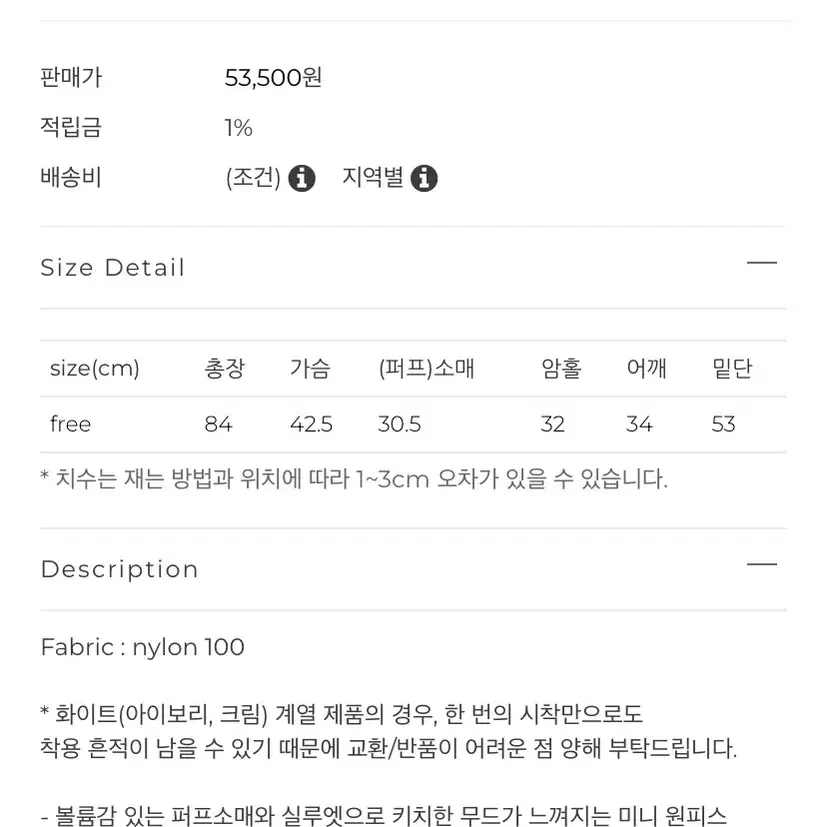Click the 총장 column header
This screenshot has height=827, width=827.
[225, 368]
